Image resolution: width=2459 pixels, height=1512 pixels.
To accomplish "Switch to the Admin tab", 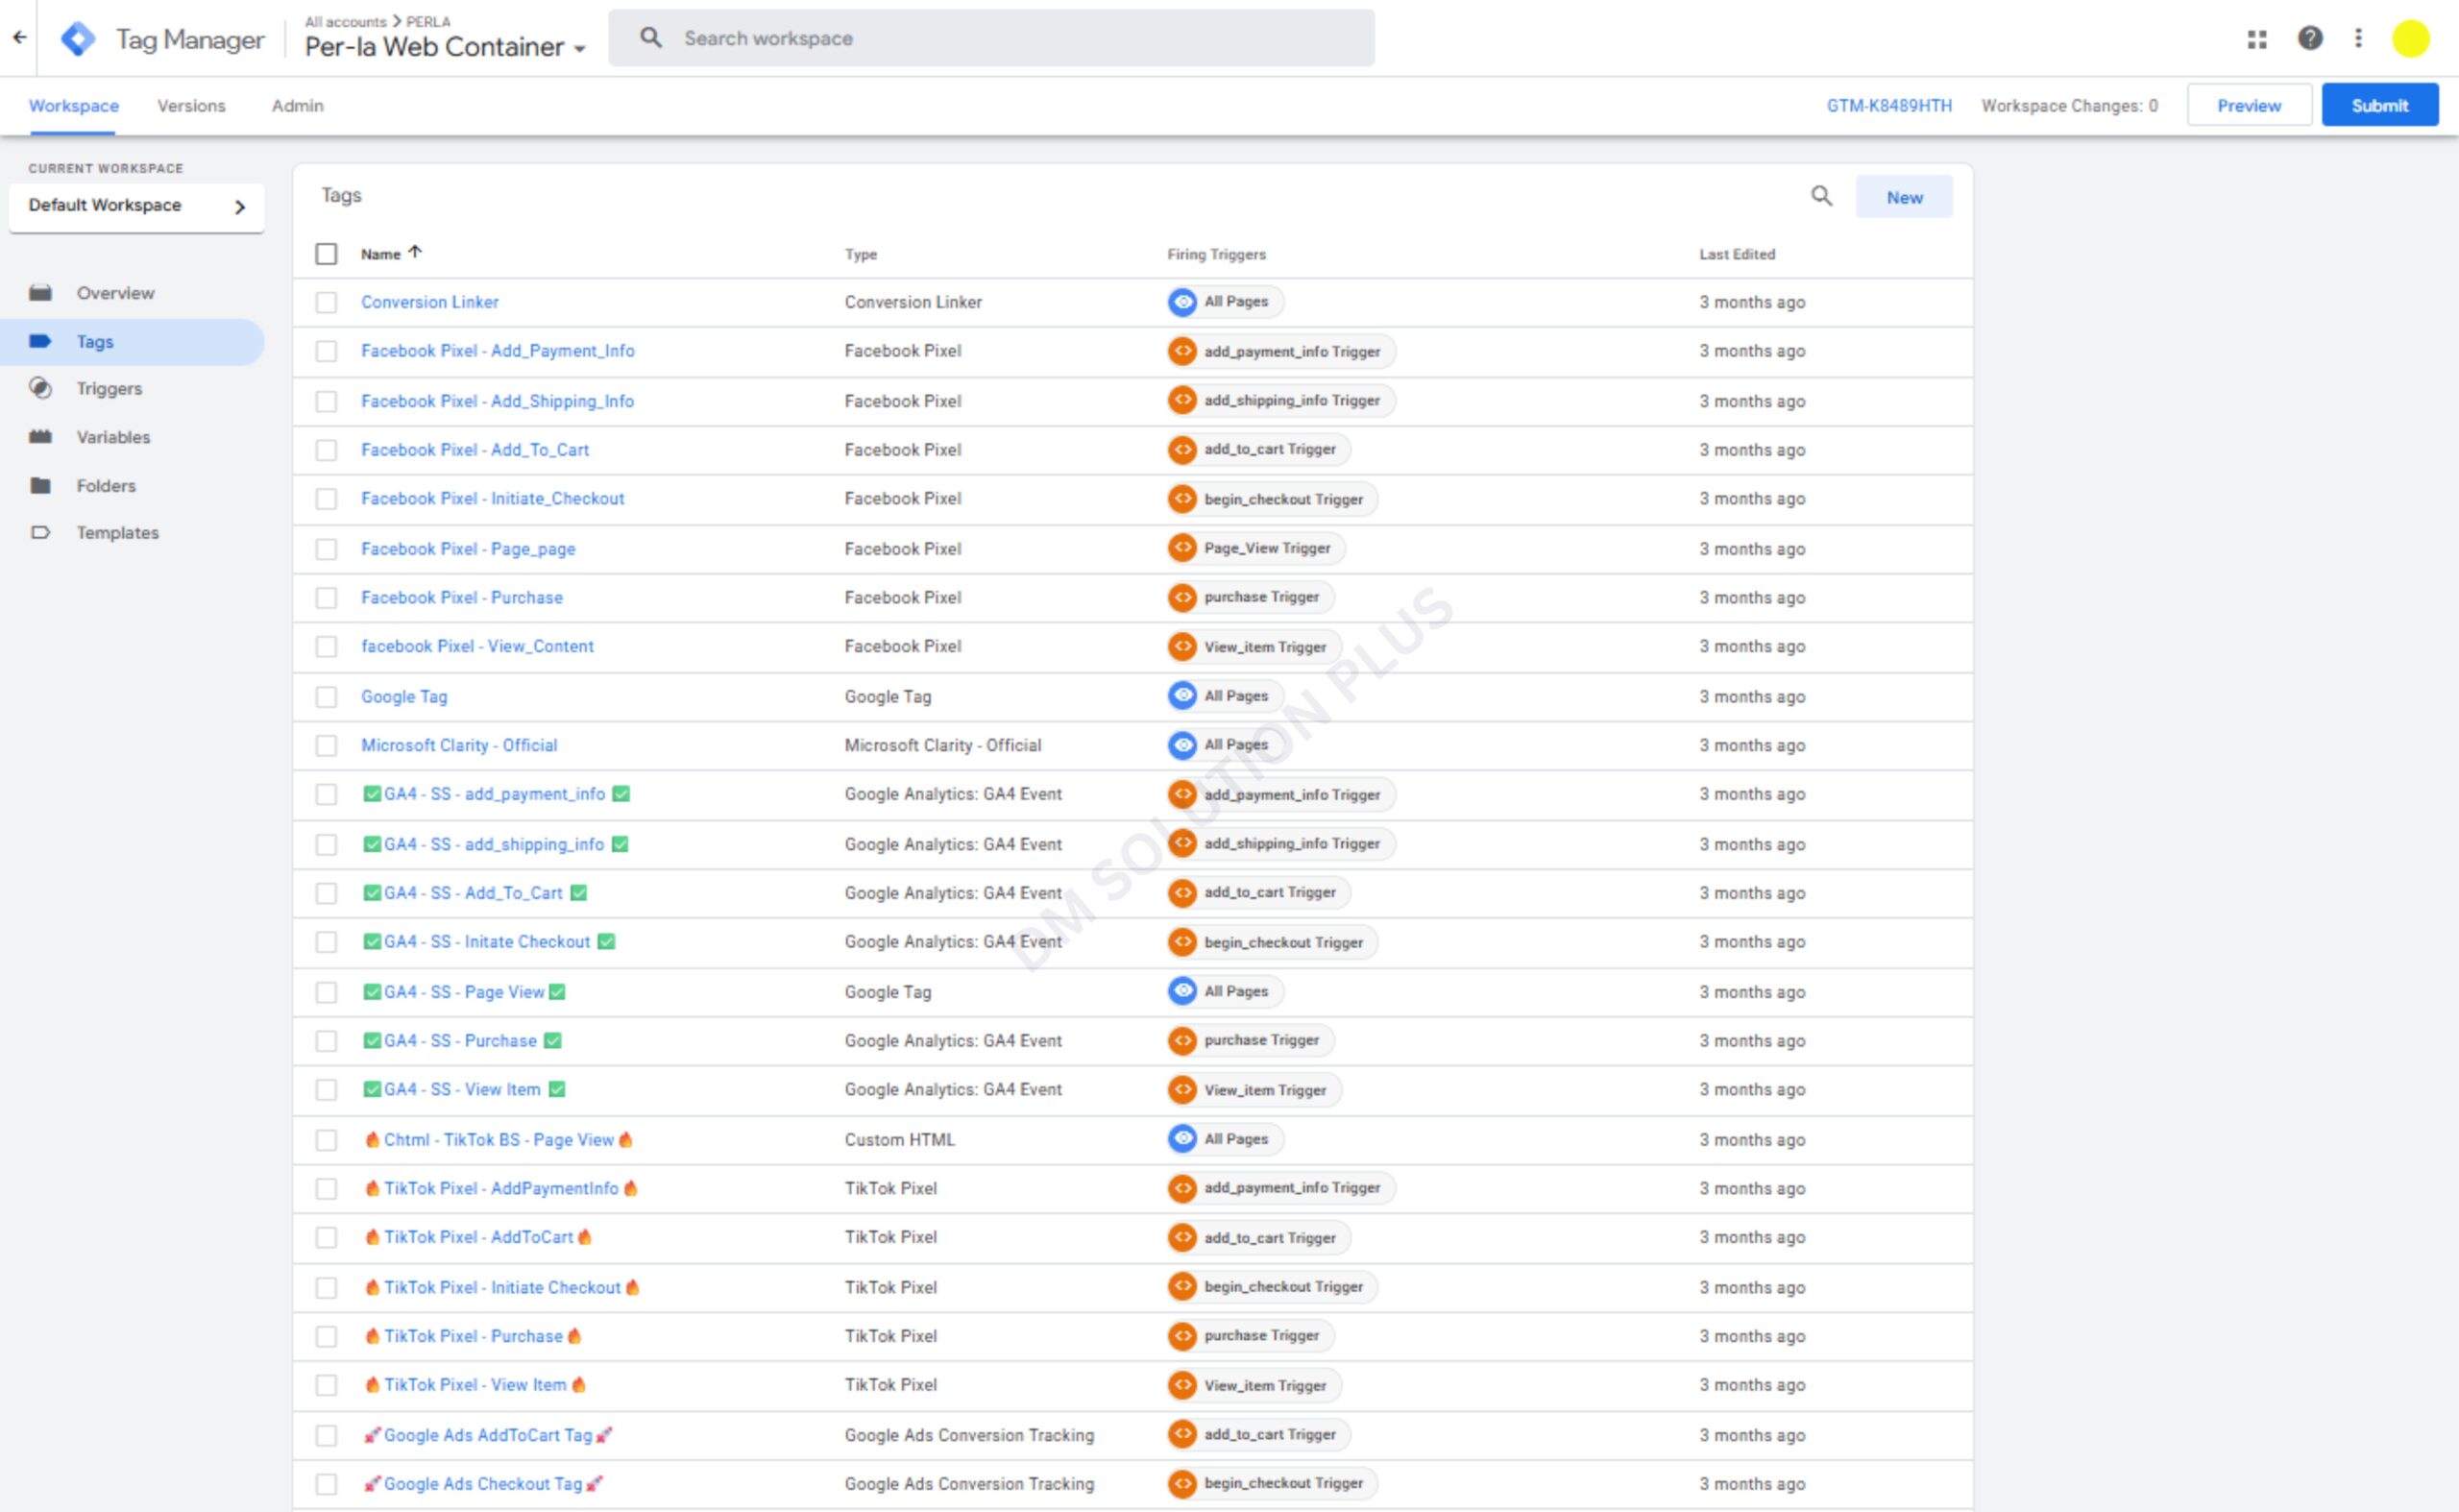I will point(297,106).
